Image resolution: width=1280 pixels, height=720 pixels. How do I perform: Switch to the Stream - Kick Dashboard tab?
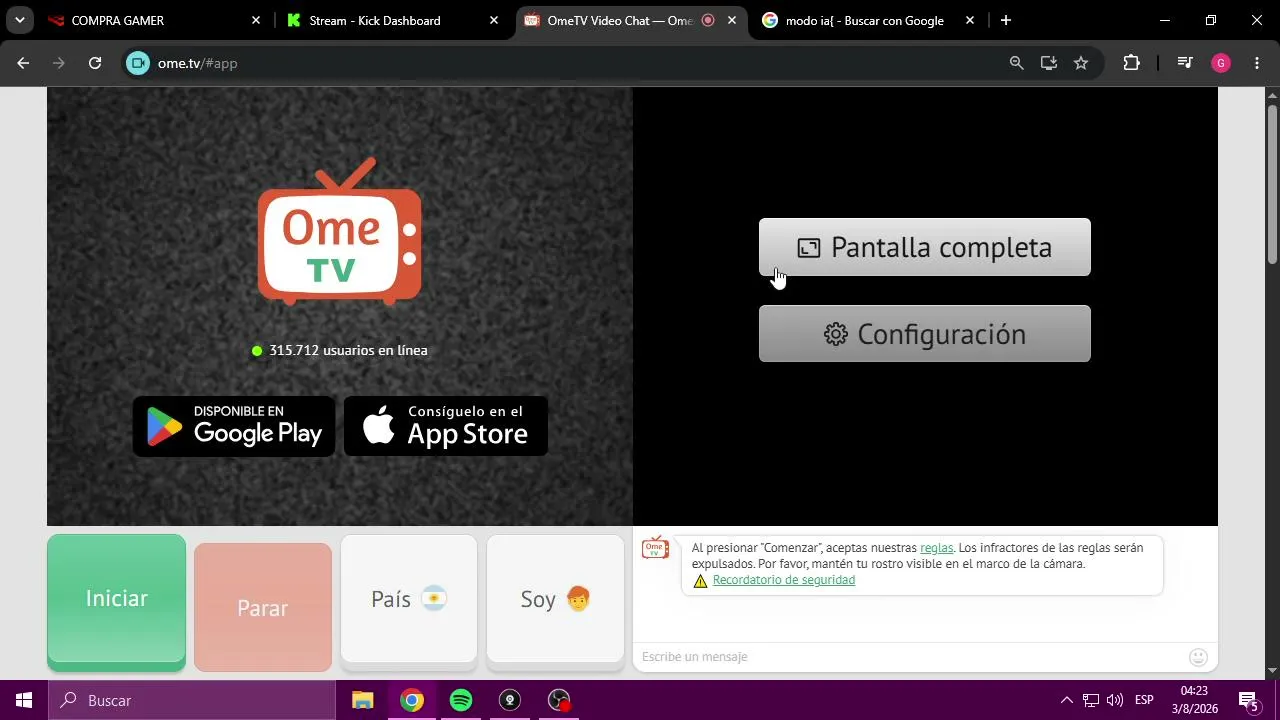pos(393,20)
